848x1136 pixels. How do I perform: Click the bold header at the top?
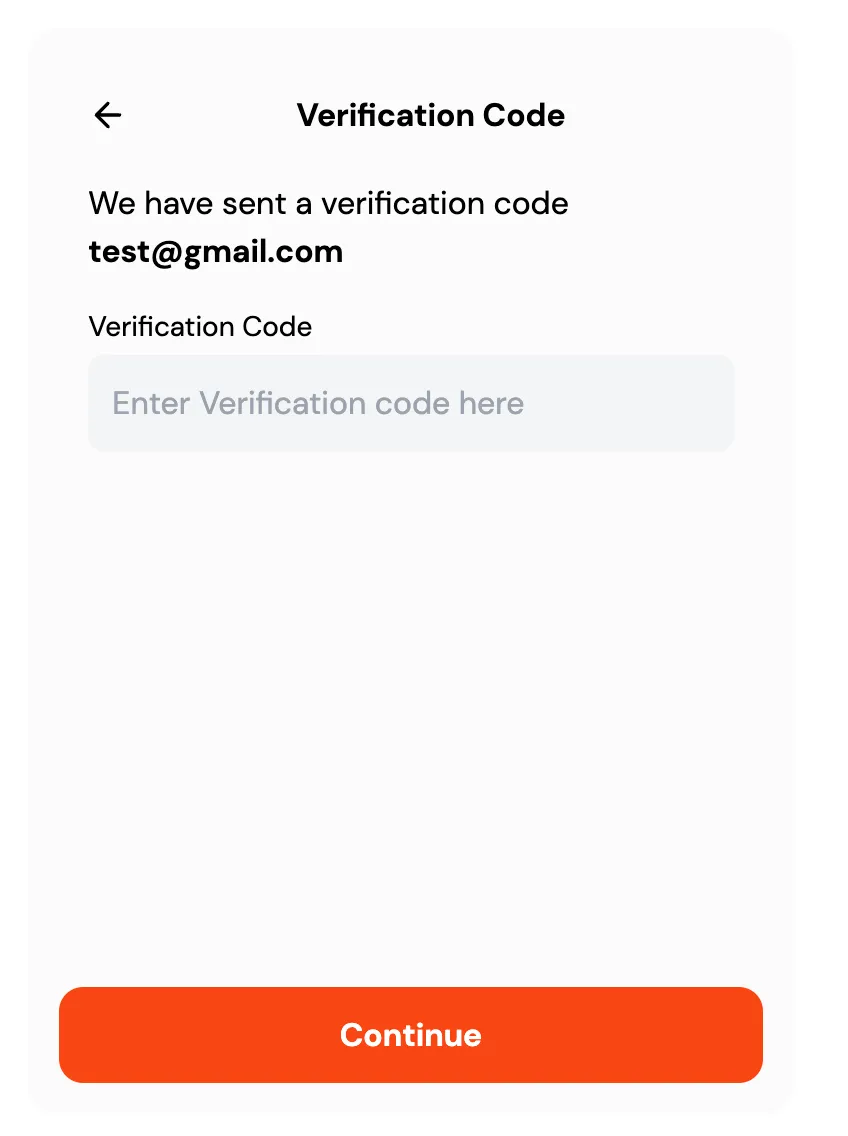coord(430,116)
